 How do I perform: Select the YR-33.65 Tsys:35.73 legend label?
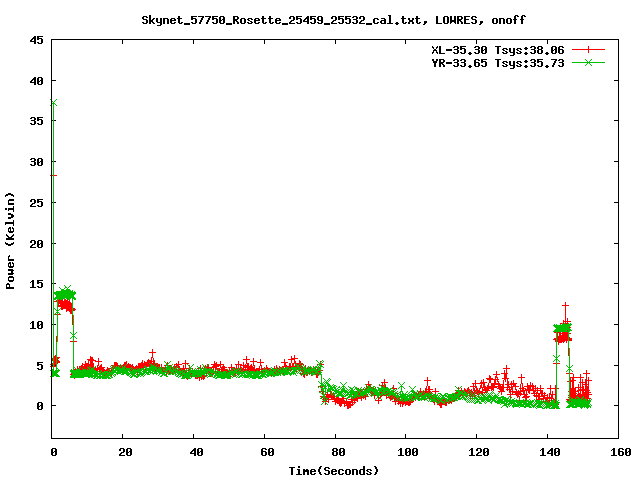point(498,63)
